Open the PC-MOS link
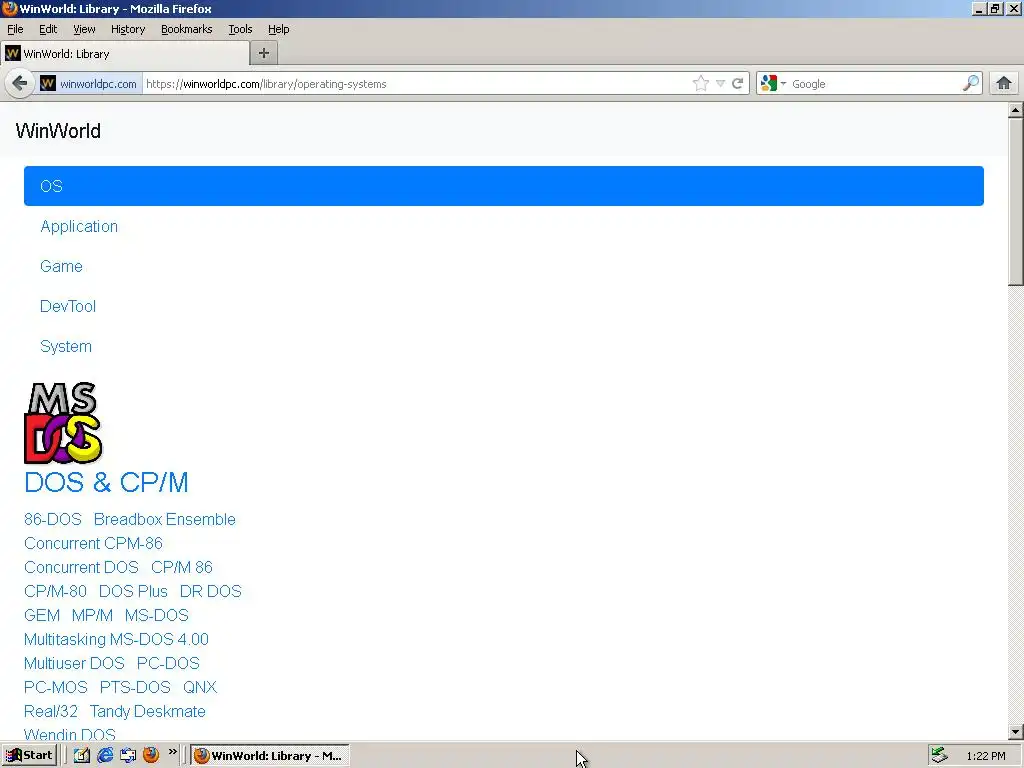Image resolution: width=1024 pixels, height=768 pixels. click(x=56, y=687)
